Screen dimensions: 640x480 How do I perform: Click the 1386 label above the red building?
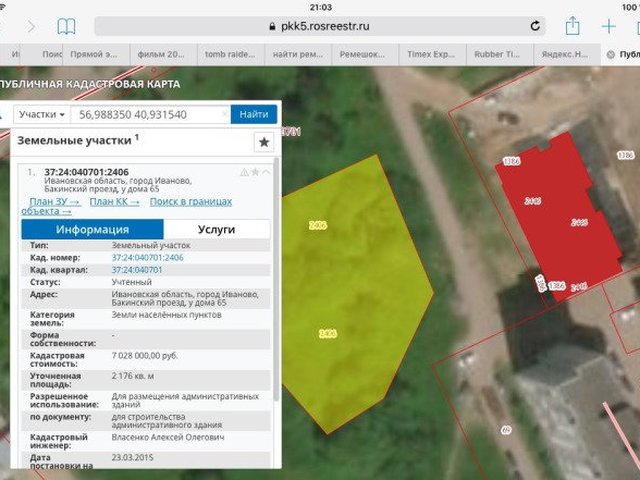click(511, 161)
